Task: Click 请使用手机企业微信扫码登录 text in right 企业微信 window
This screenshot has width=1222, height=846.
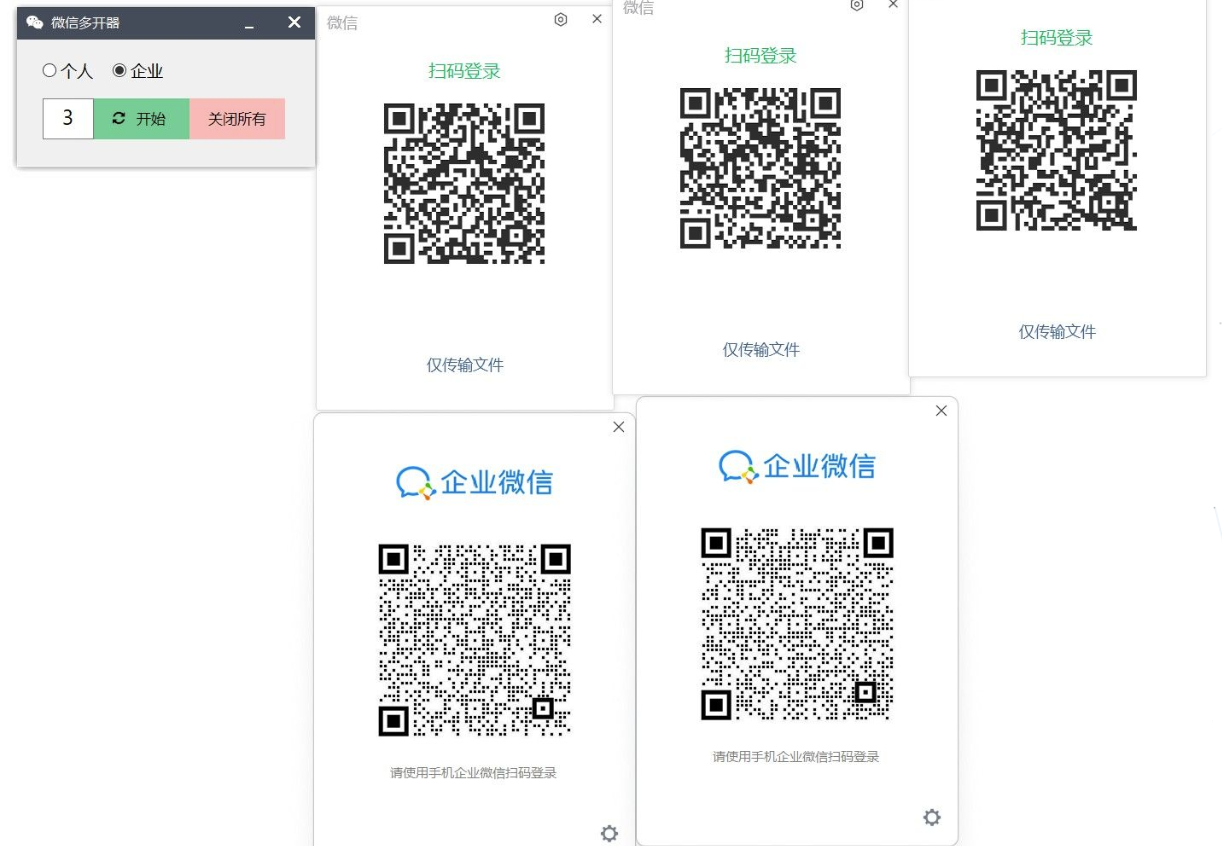Action: pos(796,757)
